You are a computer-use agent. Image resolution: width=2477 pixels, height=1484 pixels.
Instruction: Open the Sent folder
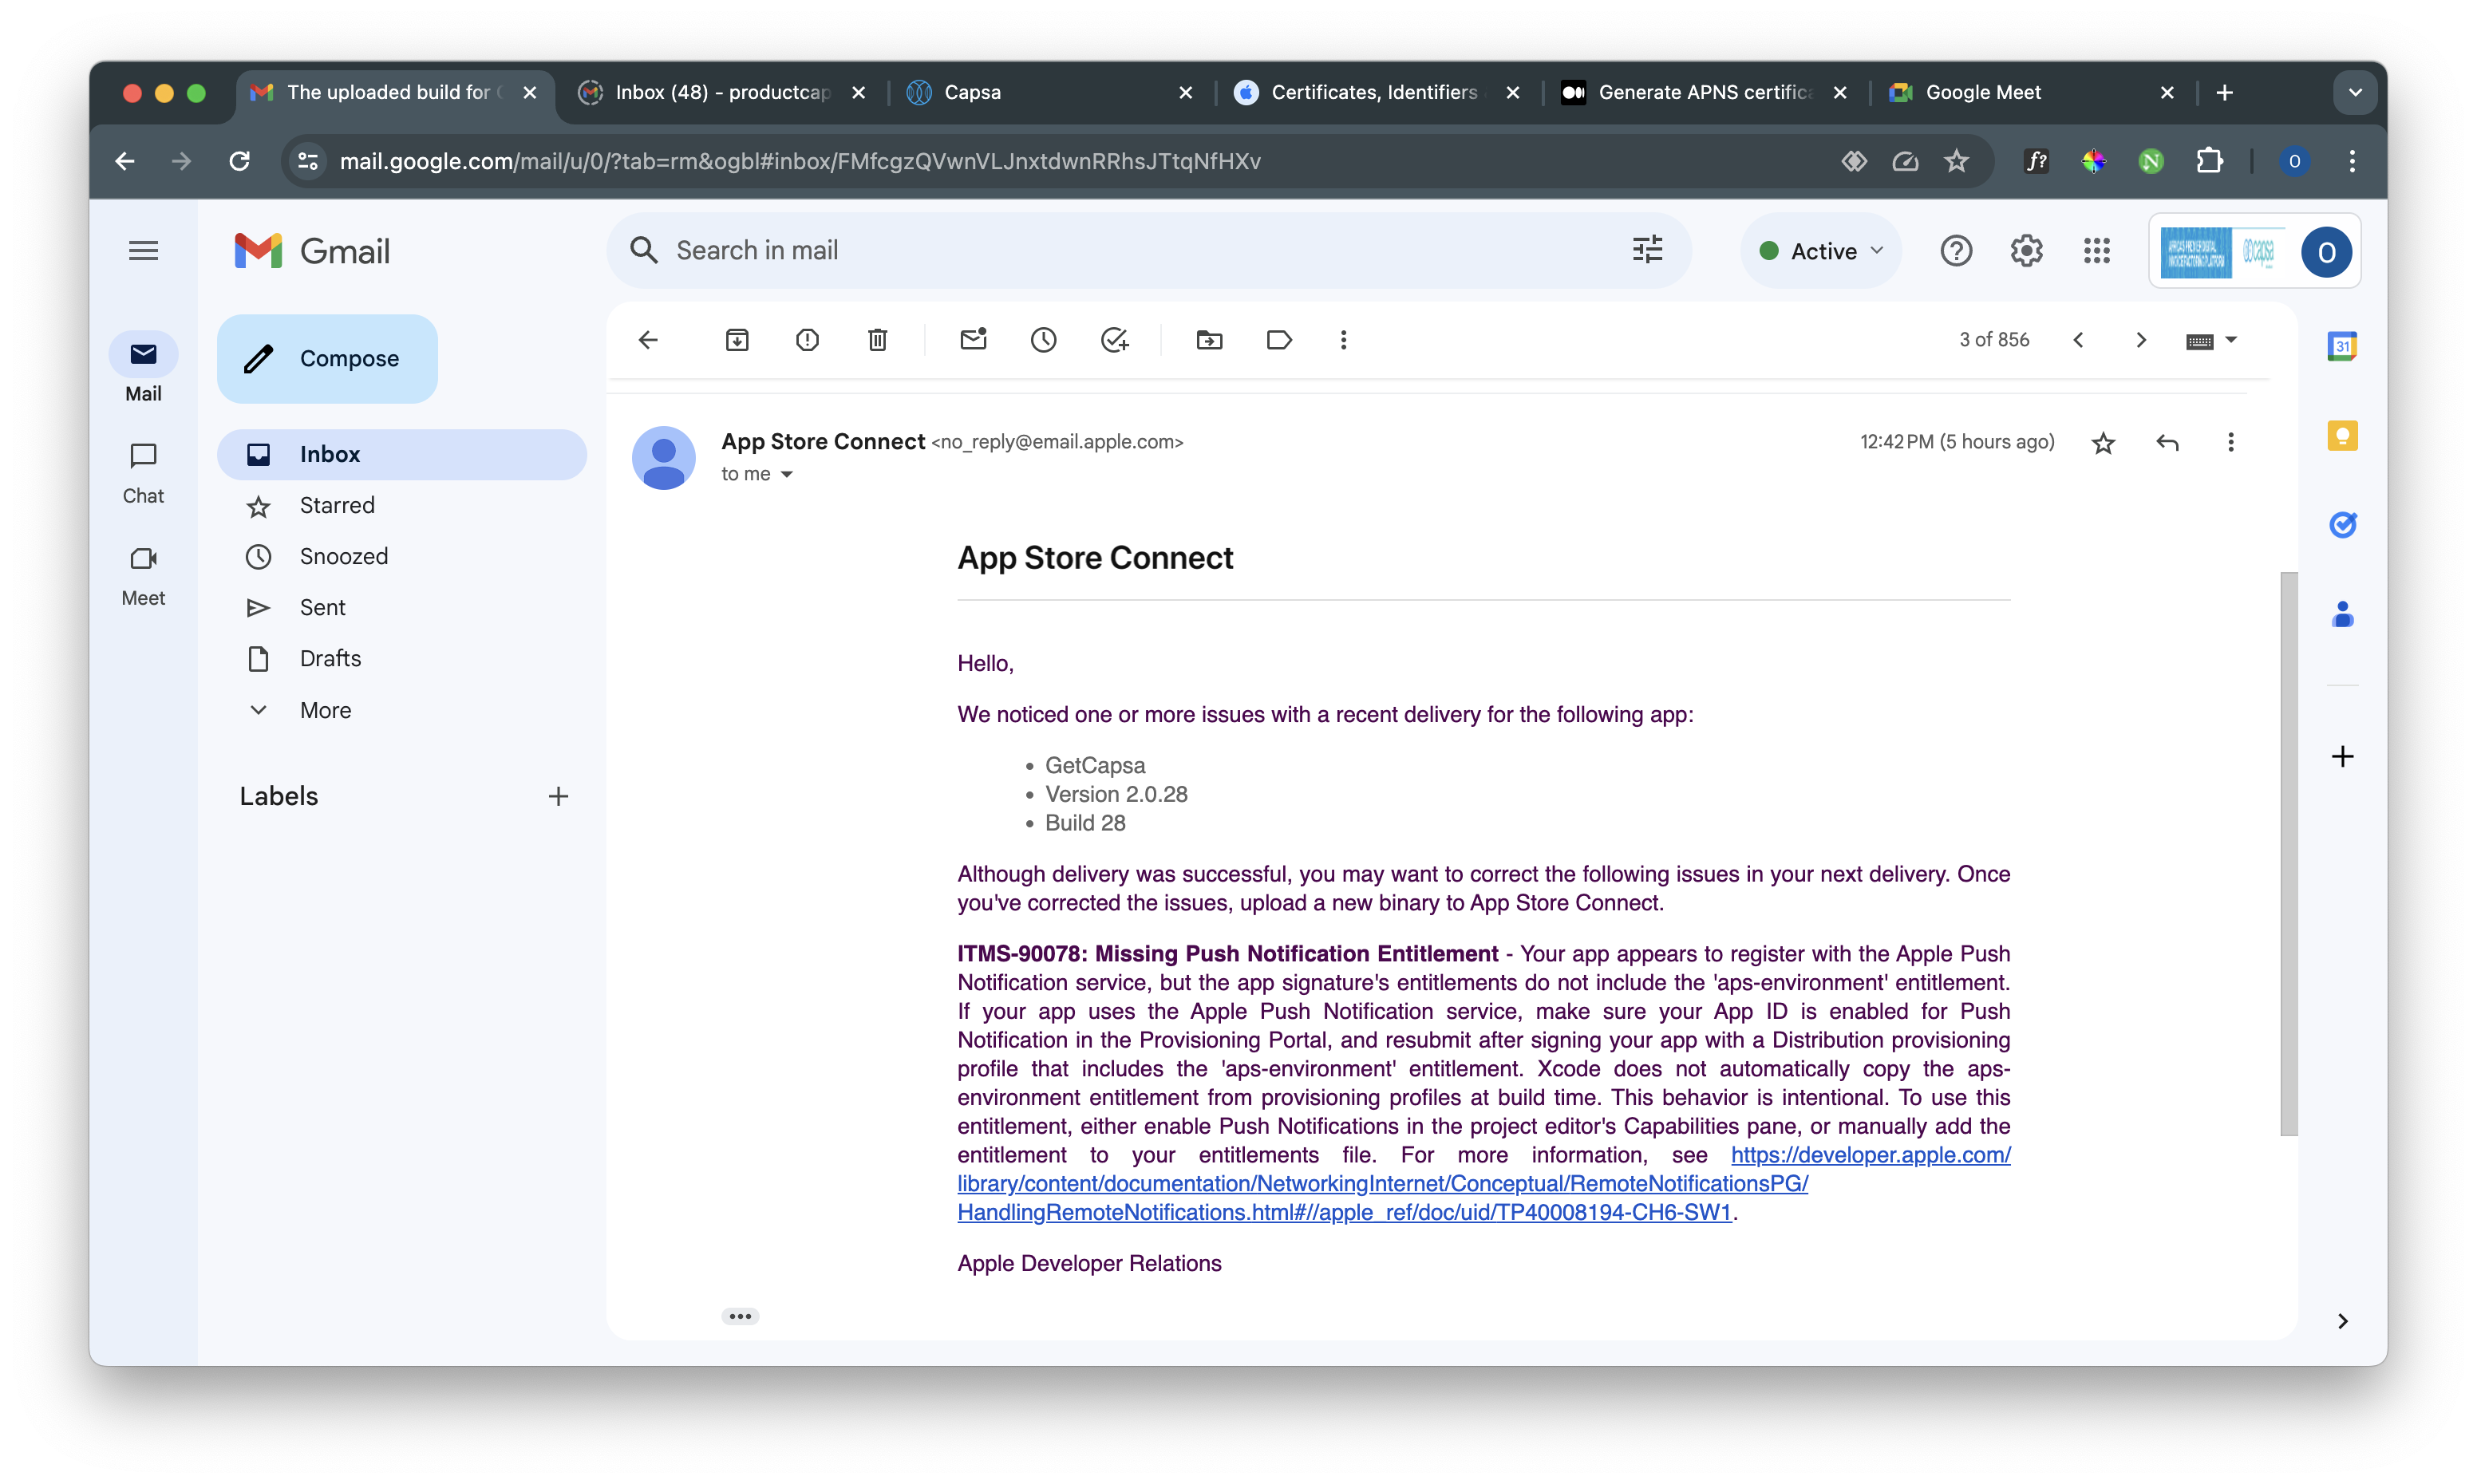(401, 608)
